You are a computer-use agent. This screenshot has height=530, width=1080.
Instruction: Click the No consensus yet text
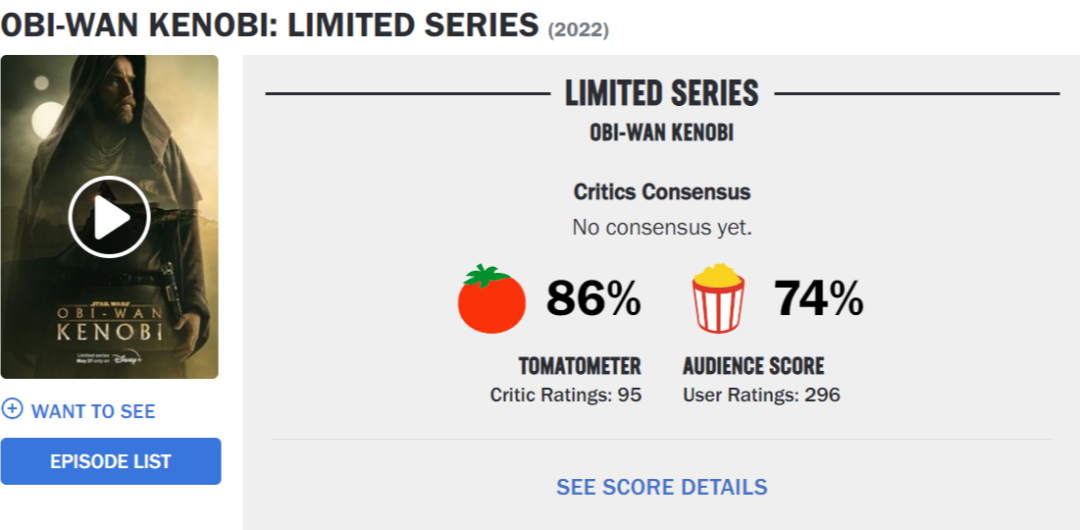(x=662, y=227)
